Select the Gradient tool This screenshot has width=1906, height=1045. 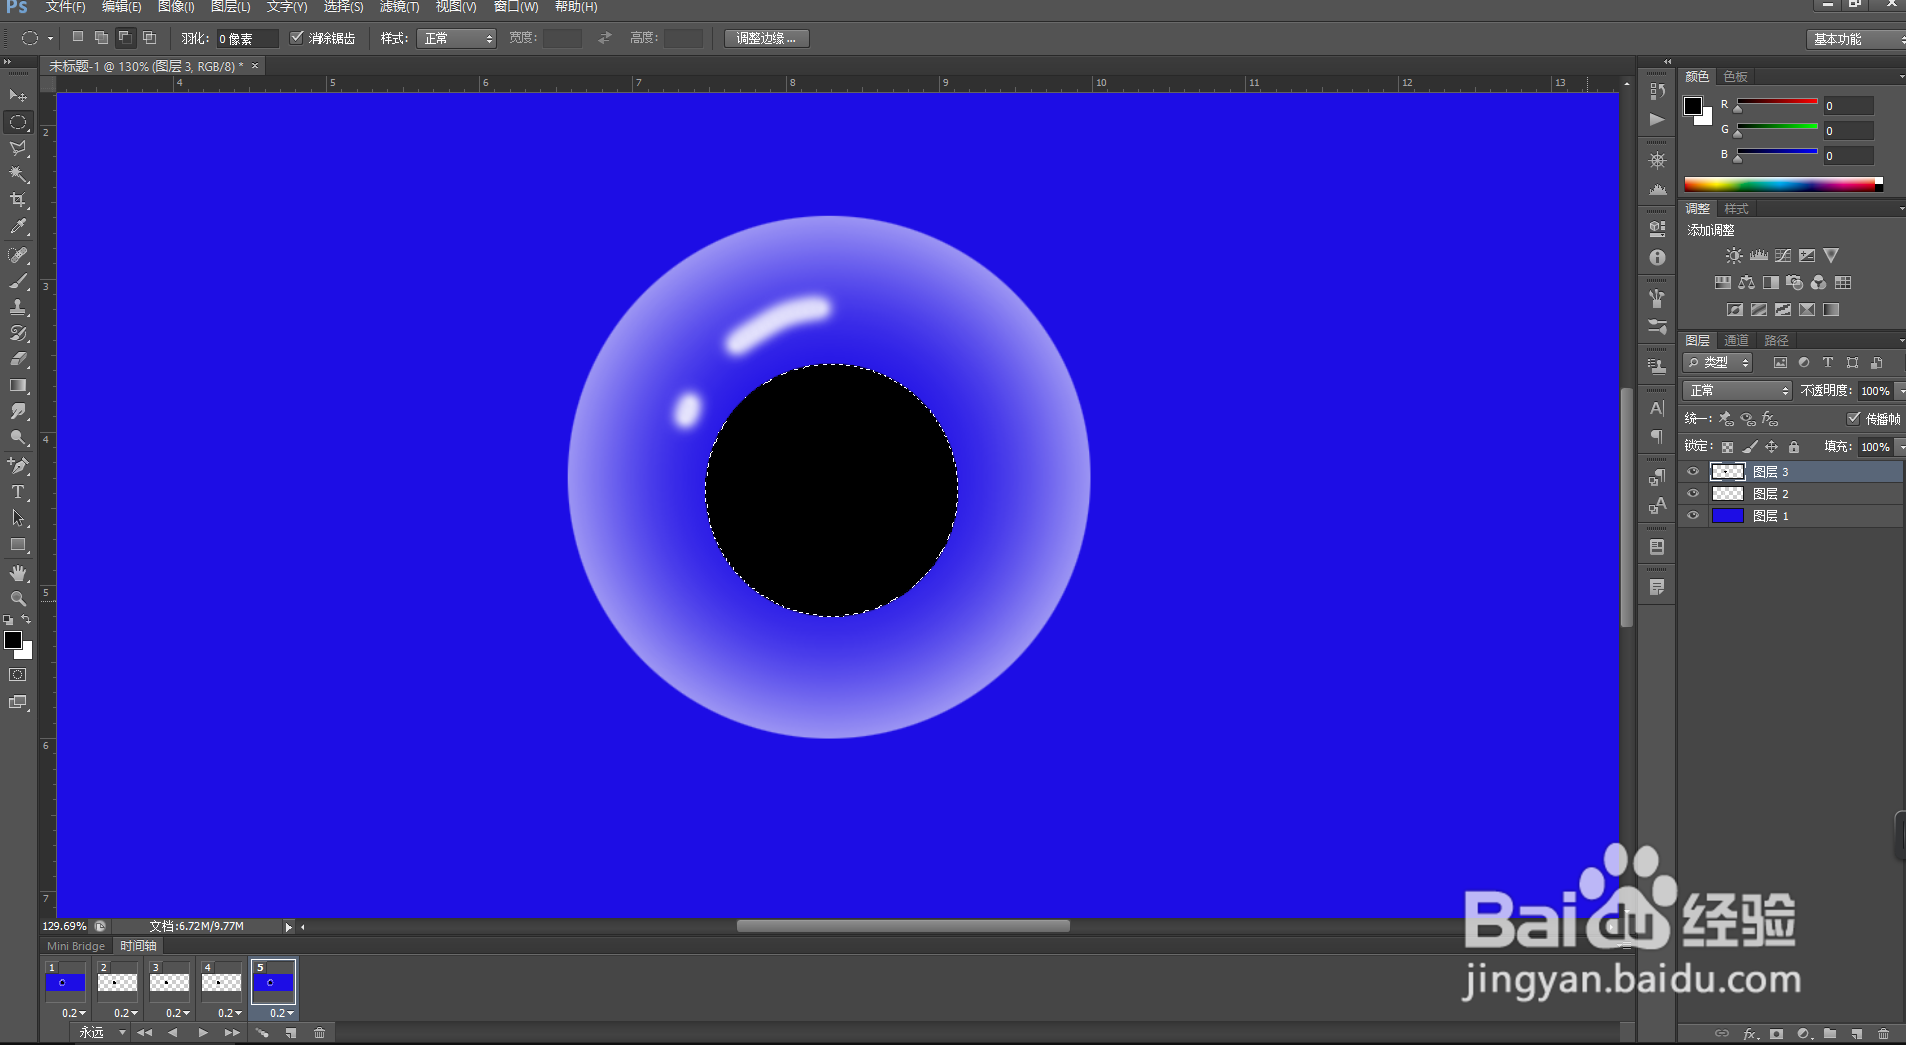tap(18, 385)
